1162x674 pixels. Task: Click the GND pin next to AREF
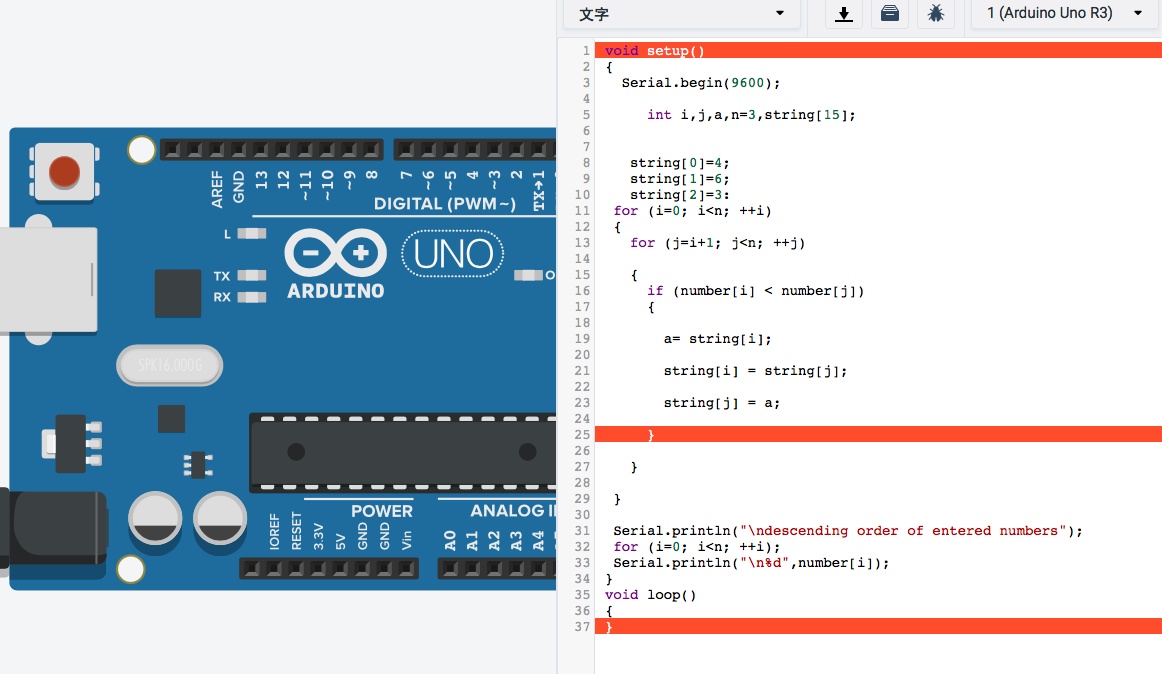(x=239, y=150)
